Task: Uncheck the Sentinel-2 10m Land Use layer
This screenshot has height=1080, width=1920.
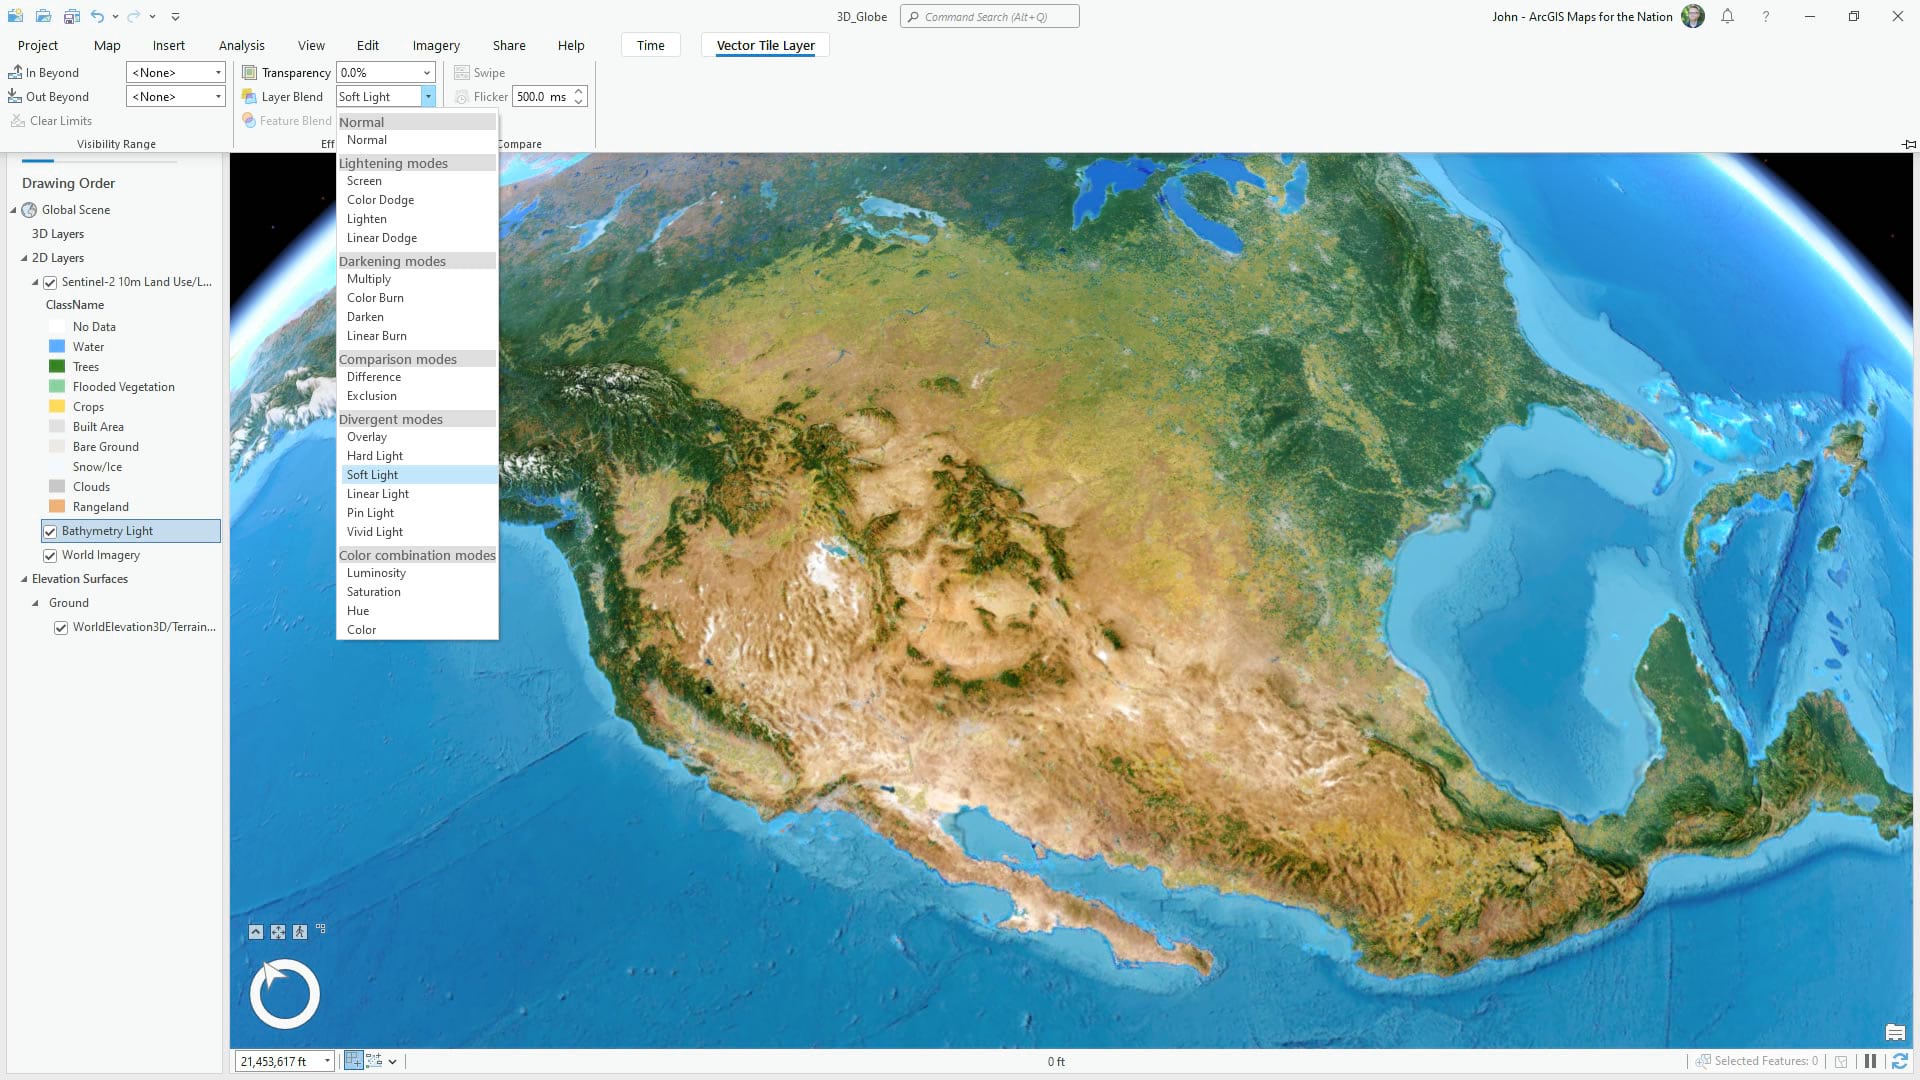Action: coord(50,282)
